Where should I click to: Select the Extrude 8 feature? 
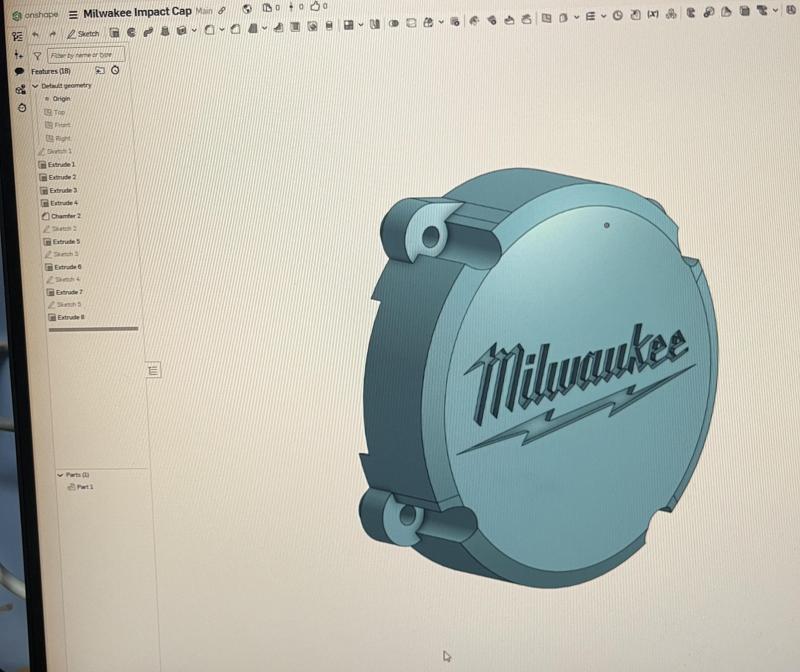click(x=66, y=317)
